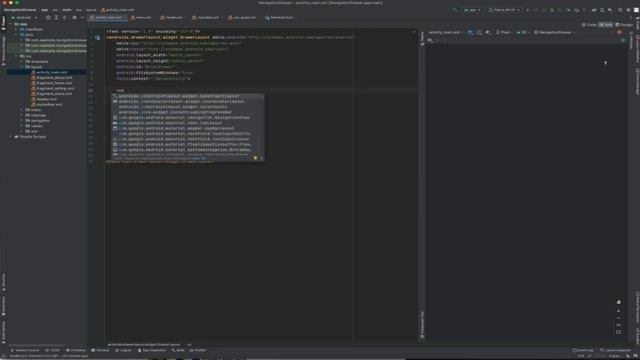The width and height of the screenshot is (640, 360).
Task: Click the design surface select icon
Action: pos(470,32)
